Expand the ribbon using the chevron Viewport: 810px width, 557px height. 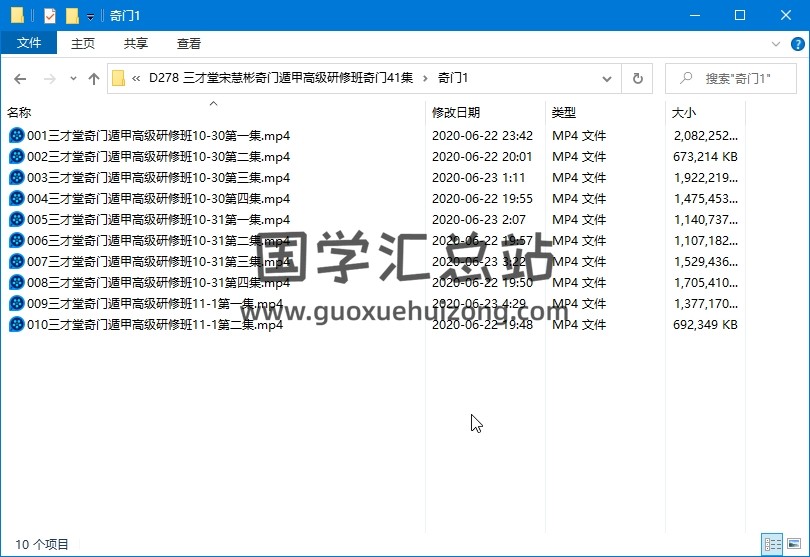(x=777, y=44)
